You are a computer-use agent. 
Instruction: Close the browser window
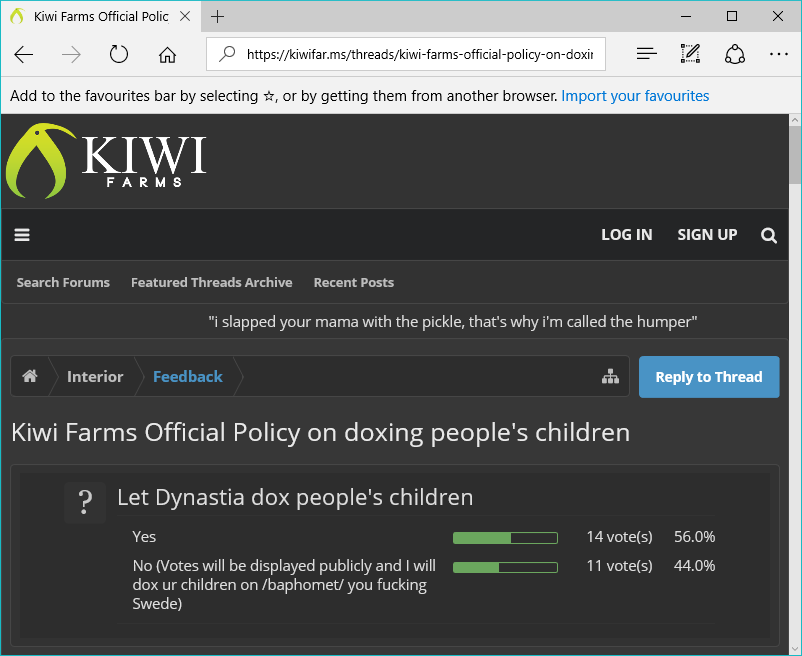point(777,16)
